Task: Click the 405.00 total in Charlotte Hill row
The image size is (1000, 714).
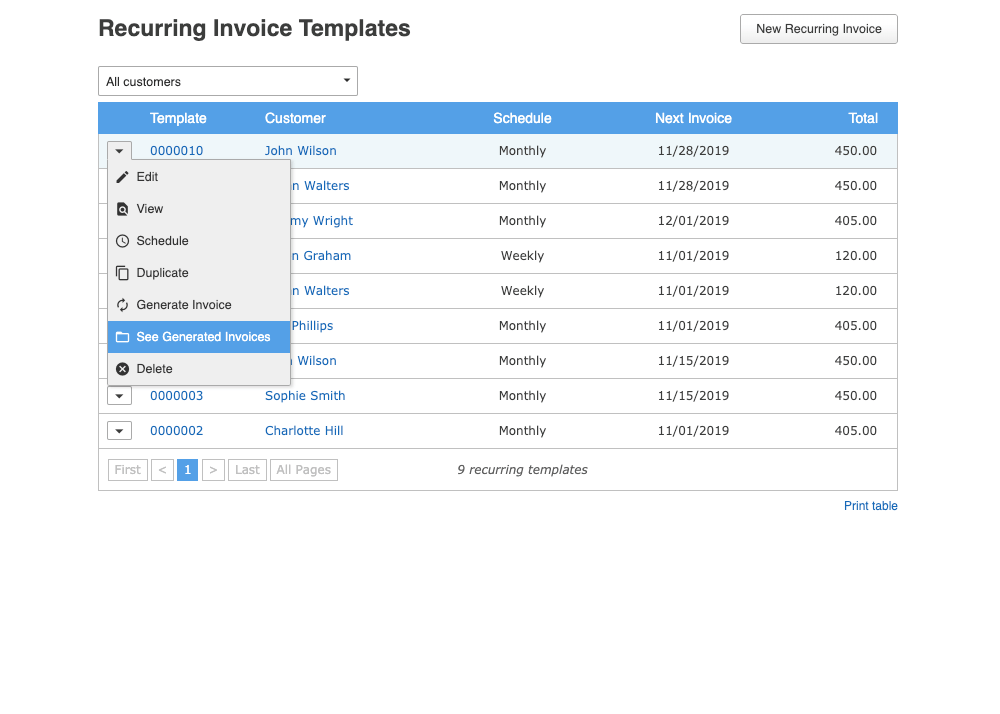Action: point(856,431)
